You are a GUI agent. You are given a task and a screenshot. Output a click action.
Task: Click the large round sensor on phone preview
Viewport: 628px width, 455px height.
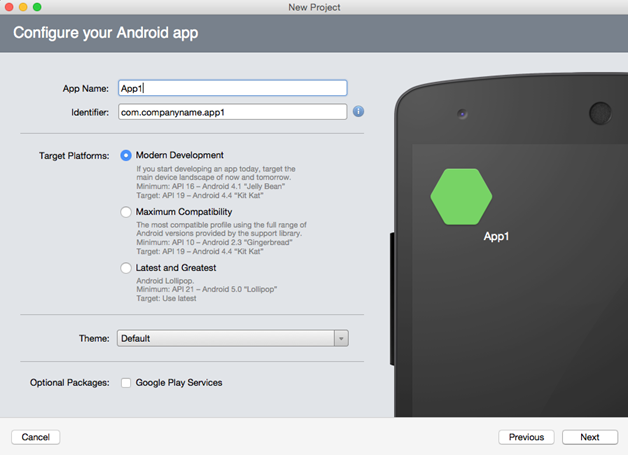pyautogui.click(x=600, y=112)
